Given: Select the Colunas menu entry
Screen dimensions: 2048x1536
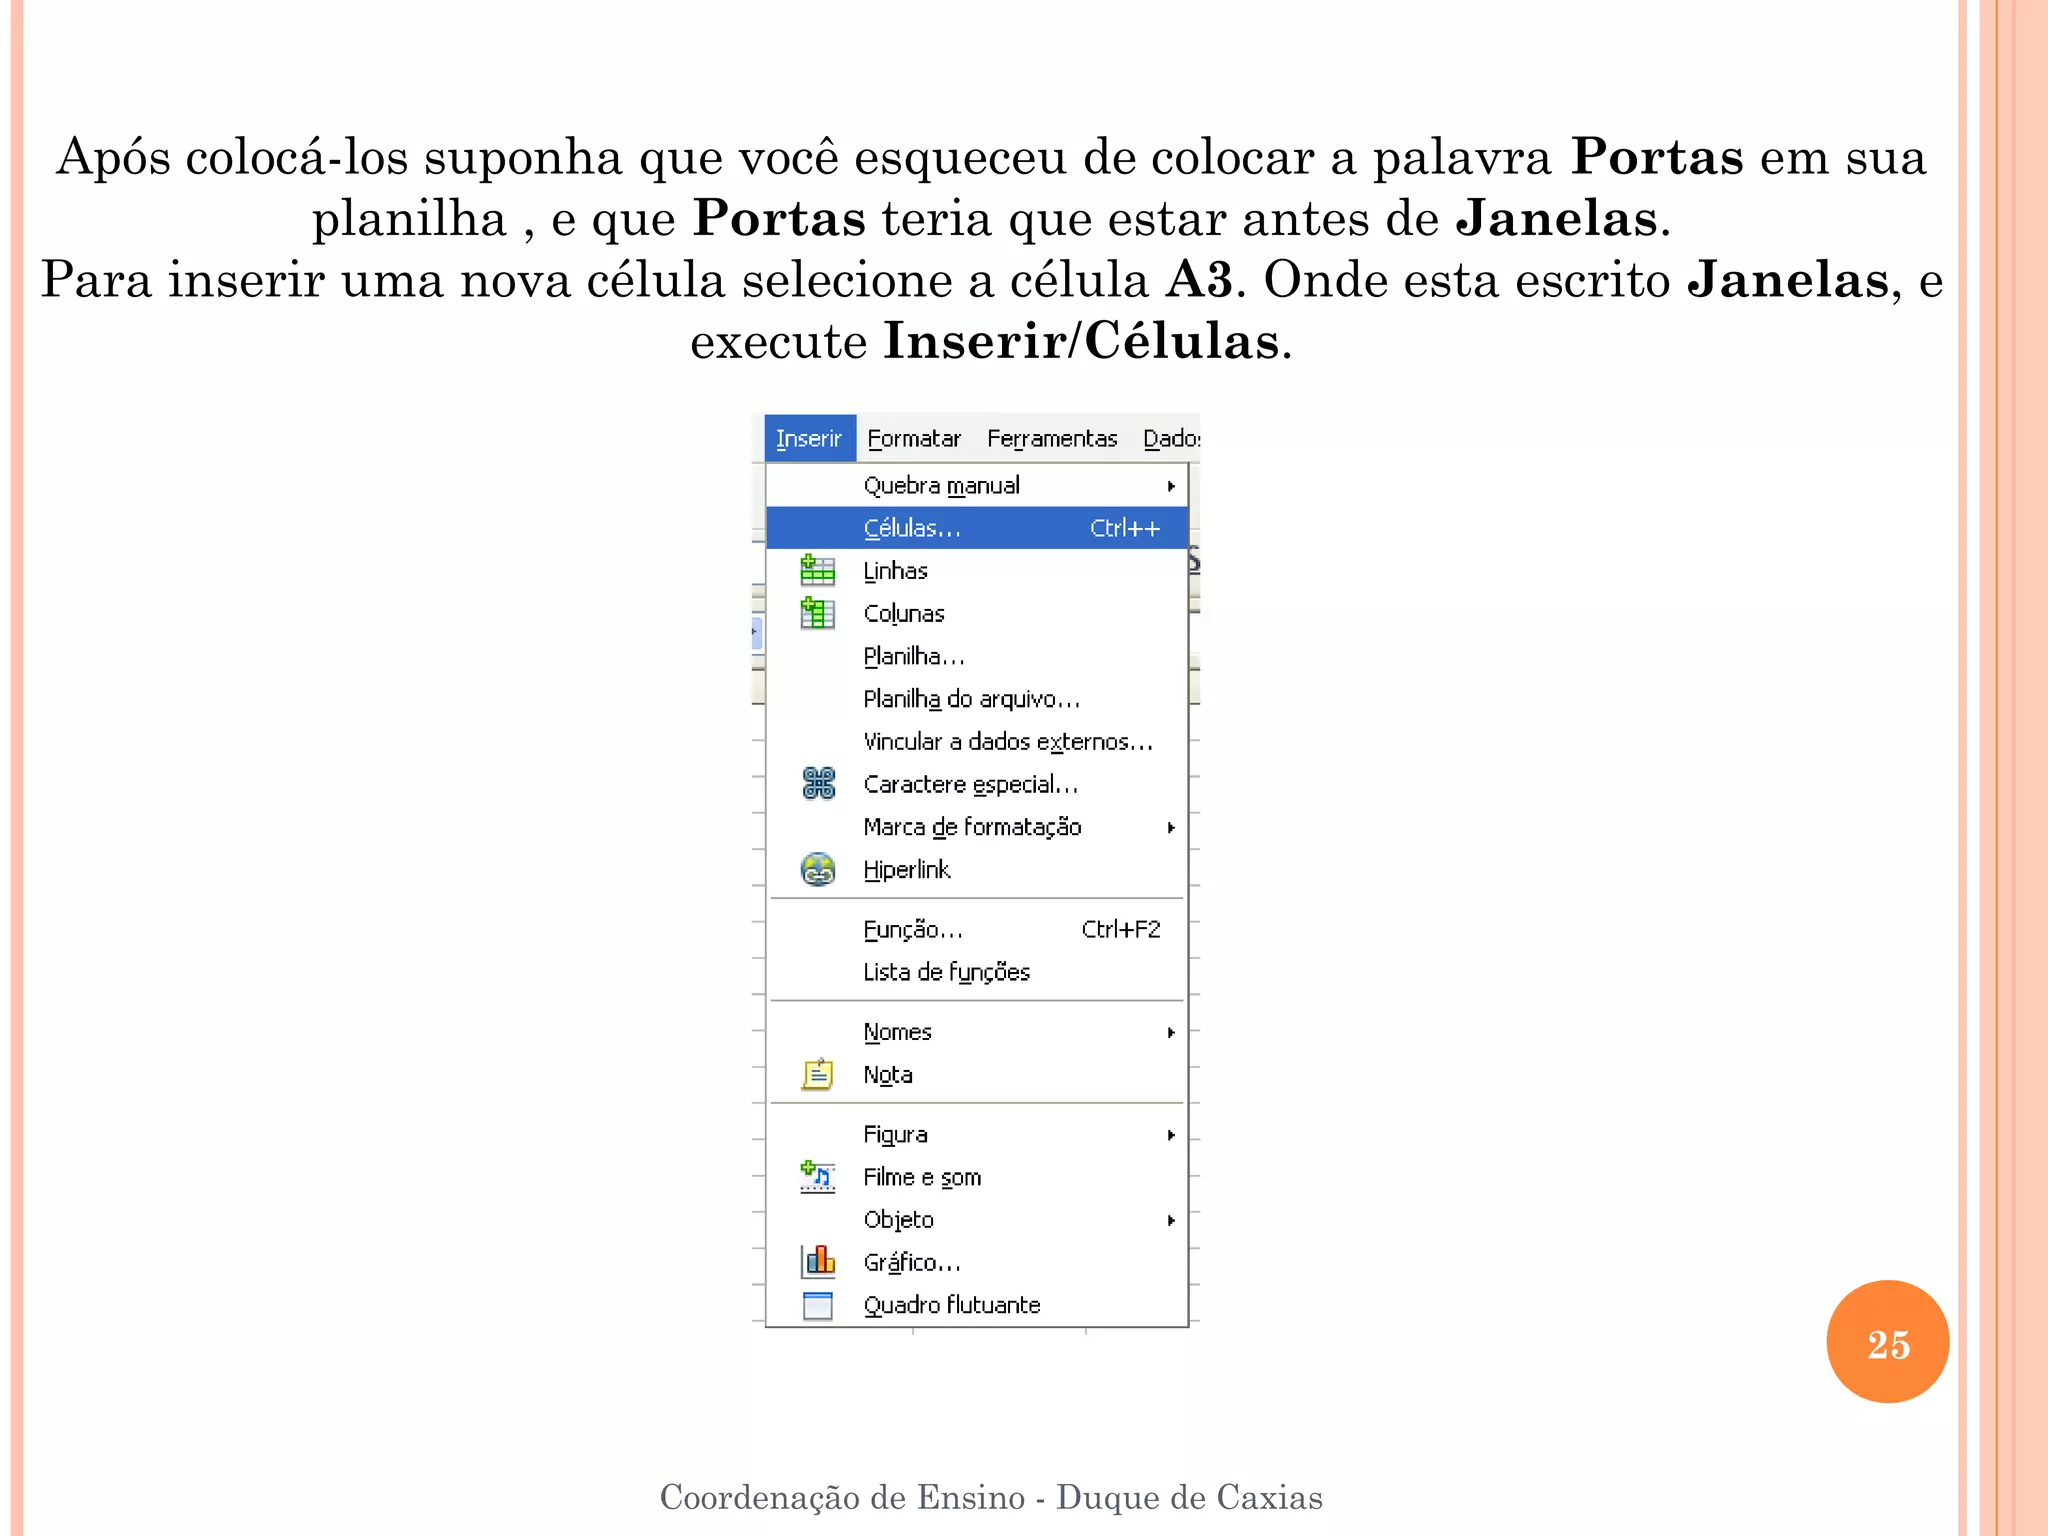Looking at the screenshot, I should pos(977,613).
